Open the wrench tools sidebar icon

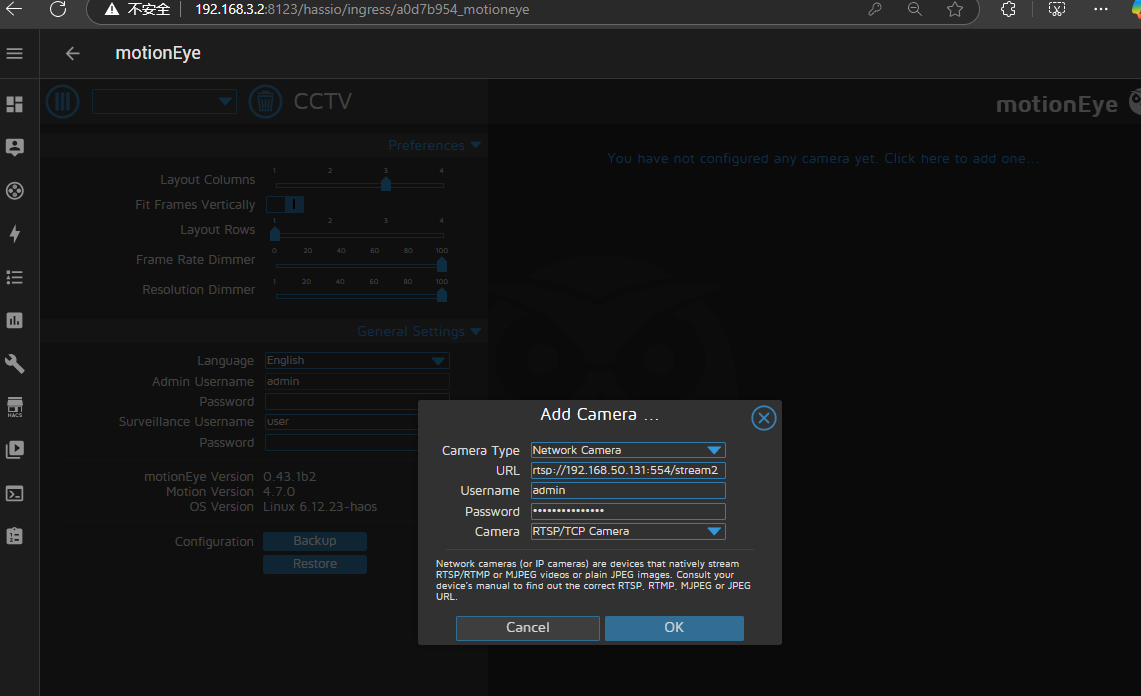[14, 363]
